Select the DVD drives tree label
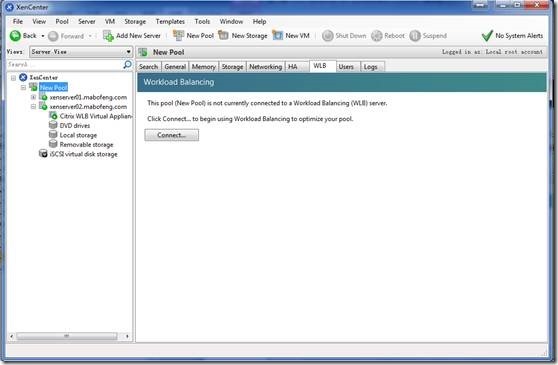Image resolution: width=558 pixels, height=365 pixels. coord(75,125)
